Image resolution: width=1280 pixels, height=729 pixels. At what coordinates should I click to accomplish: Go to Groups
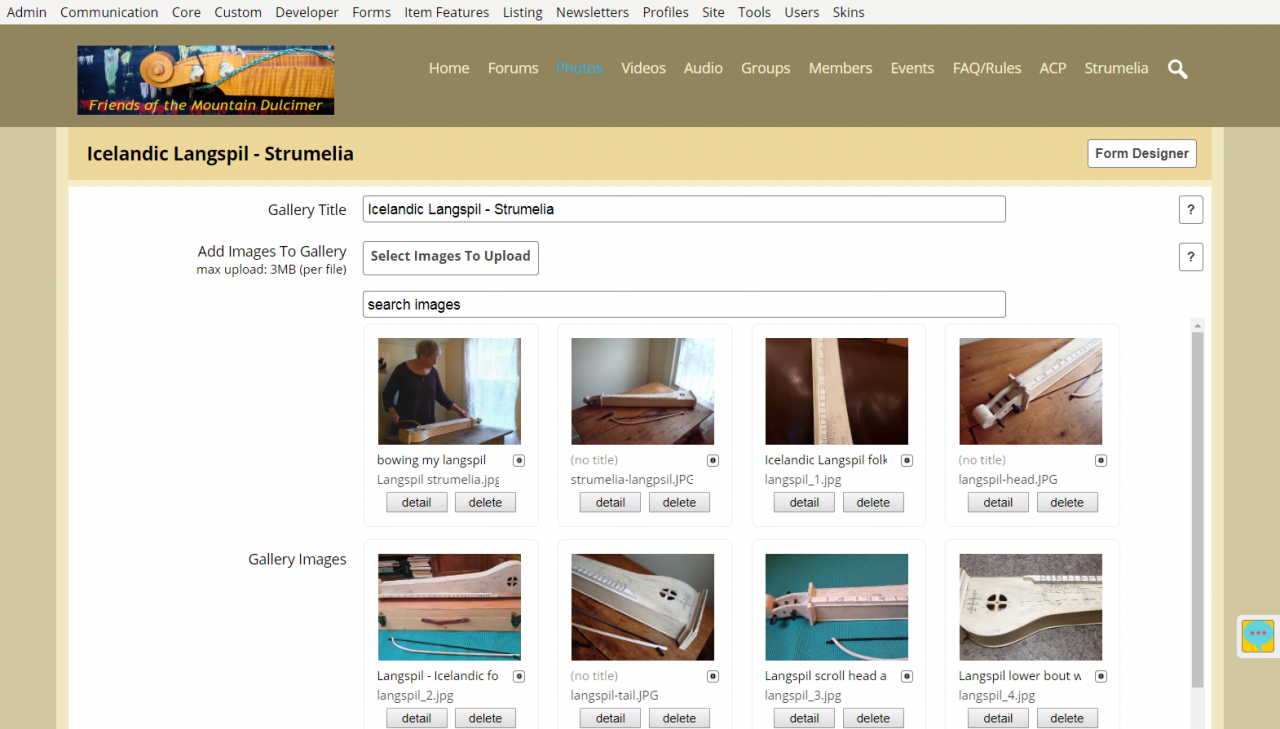766,68
